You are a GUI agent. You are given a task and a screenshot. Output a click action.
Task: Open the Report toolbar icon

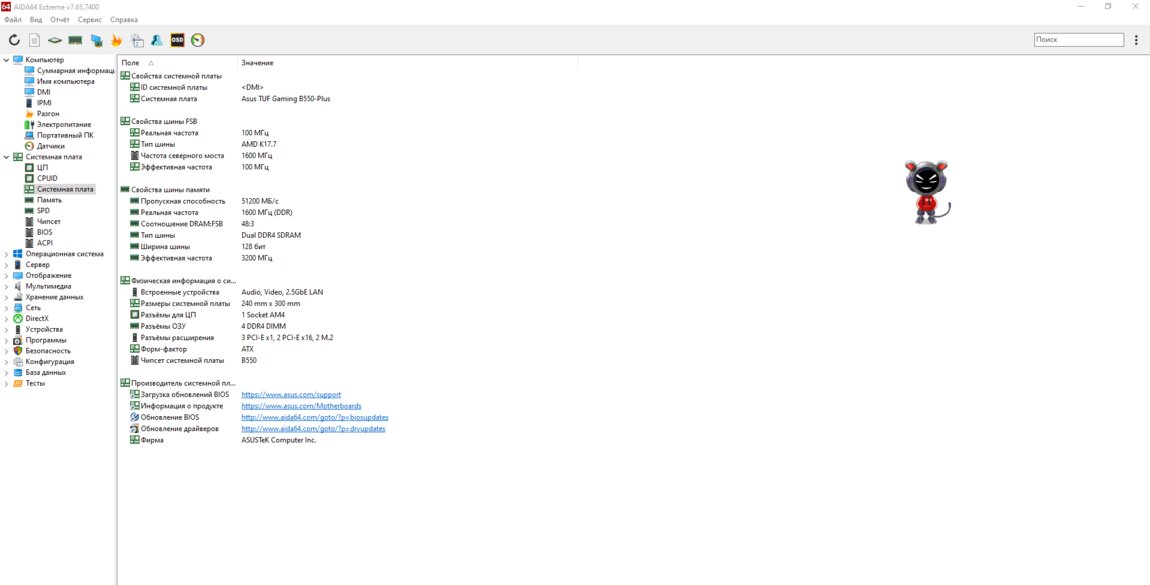pos(34,40)
